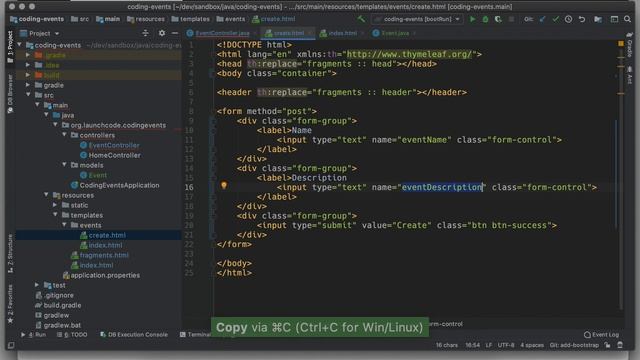Open the Terminal tool window button
The height and width of the screenshot is (360, 640).
[195, 335]
